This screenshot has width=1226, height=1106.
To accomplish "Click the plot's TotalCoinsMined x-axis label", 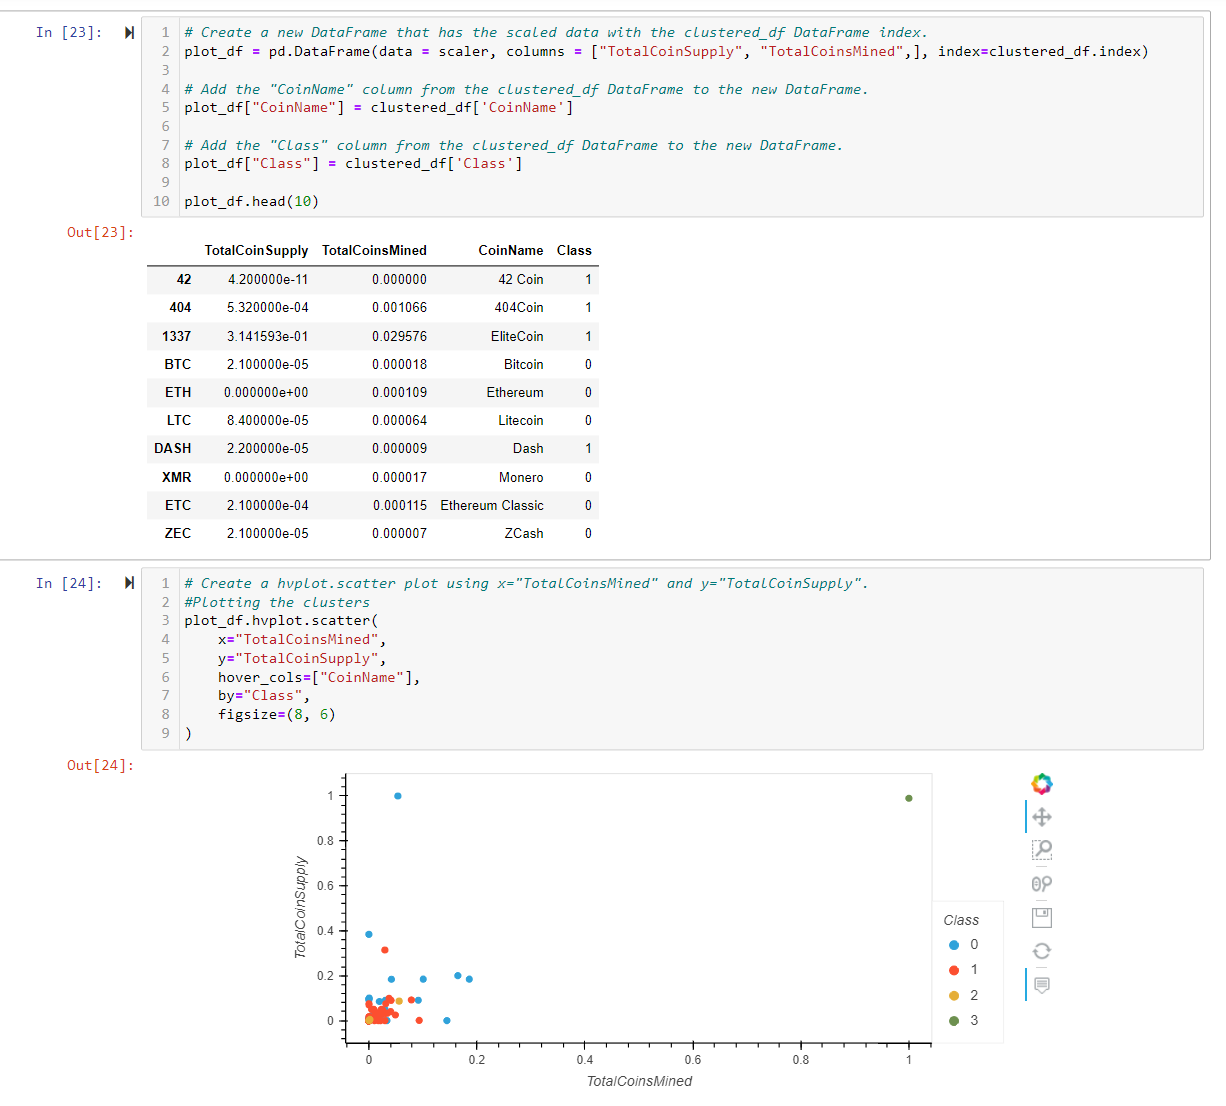I will 639,1081.
